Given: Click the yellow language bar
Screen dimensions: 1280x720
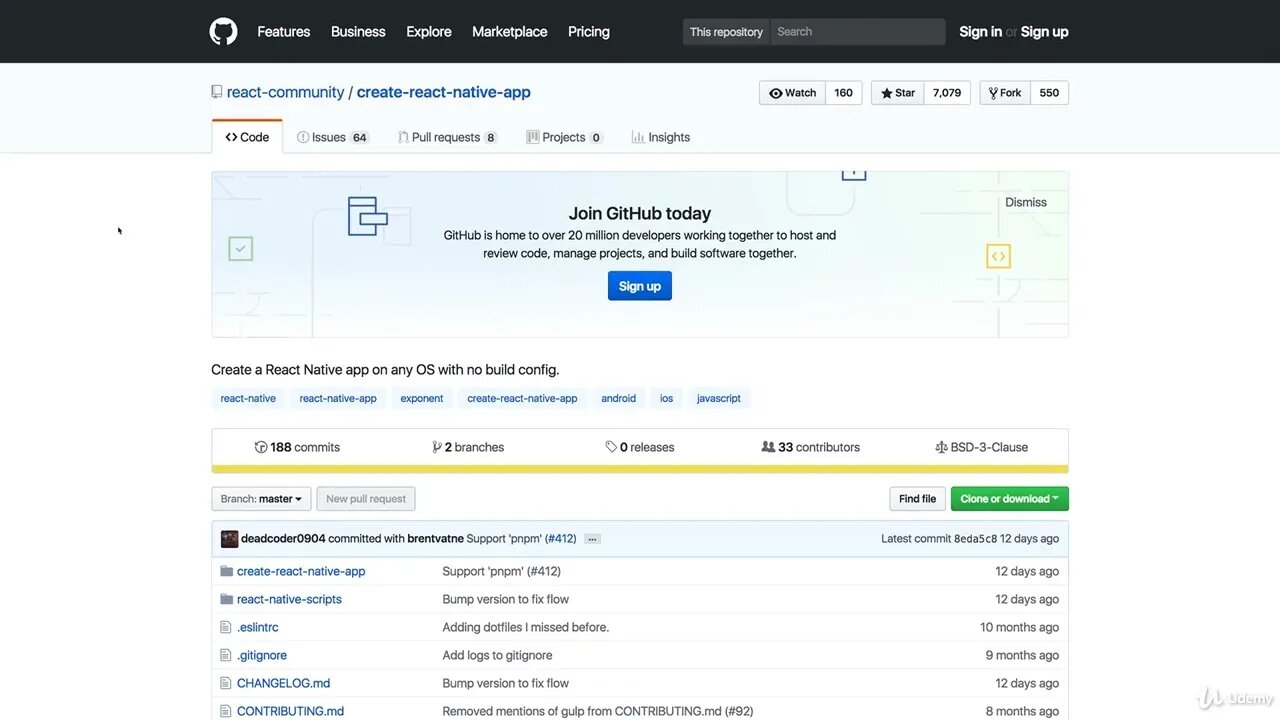Looking at the screenshot, I should click(640, 469).
